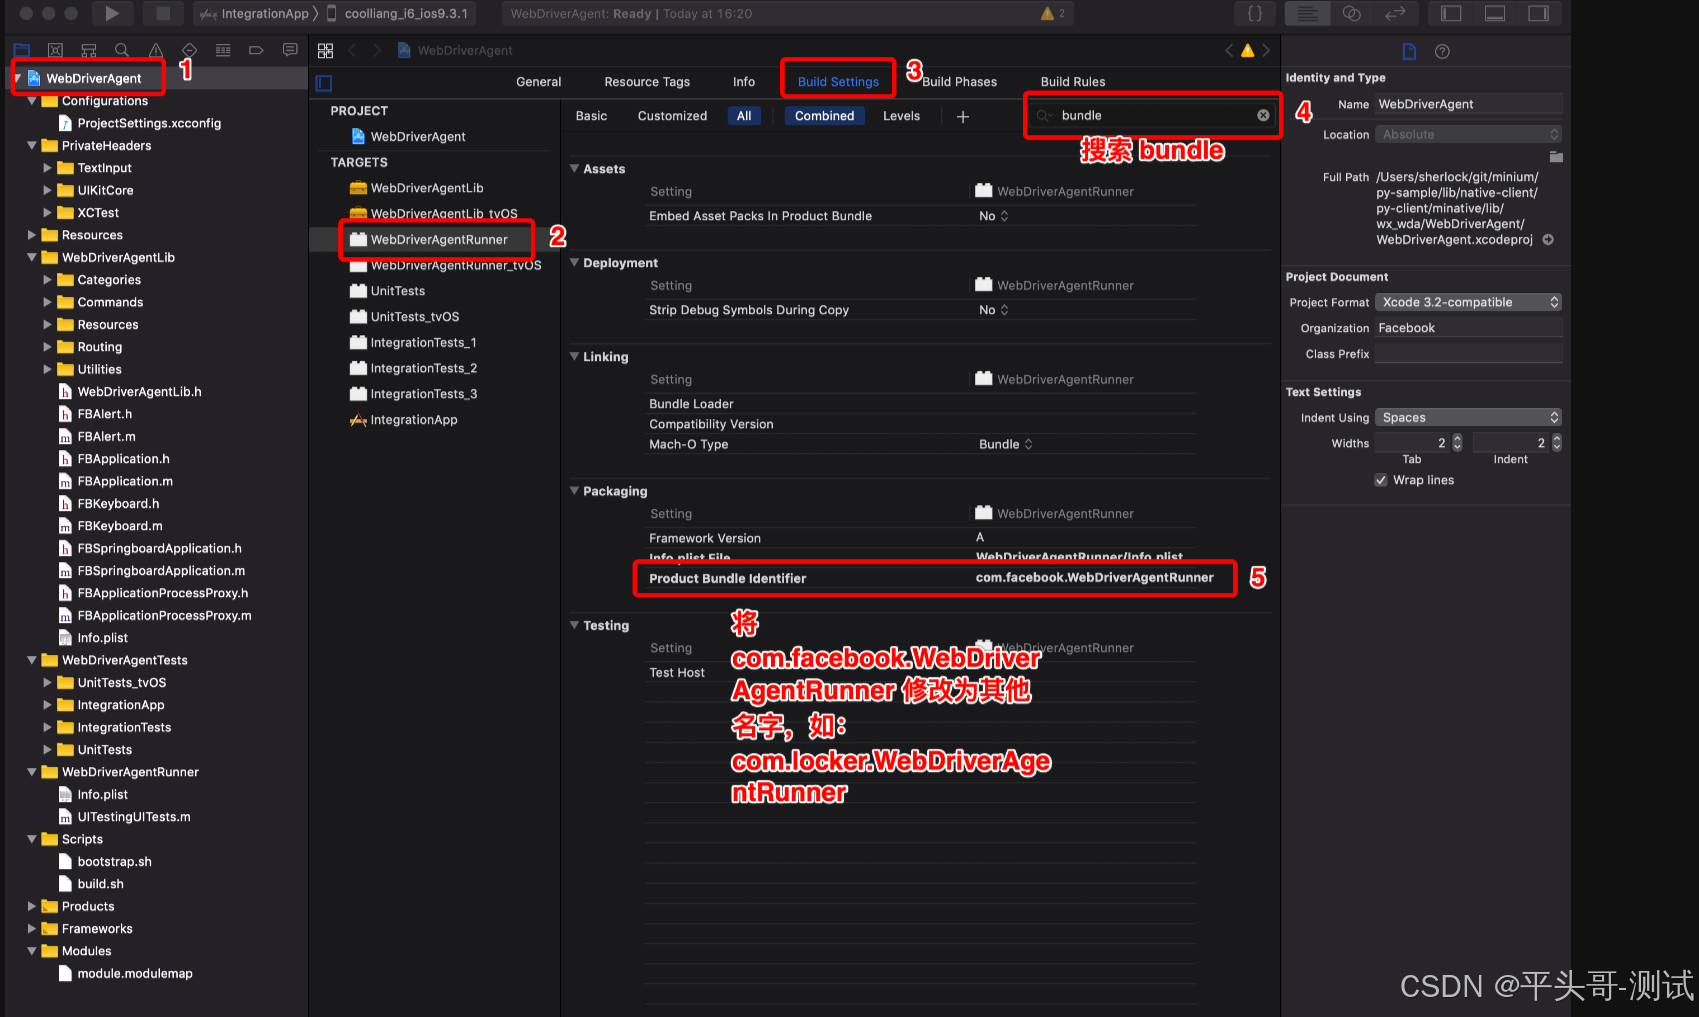
Task: Add a new build setting with plus
Action: click(x=963, y=117)
